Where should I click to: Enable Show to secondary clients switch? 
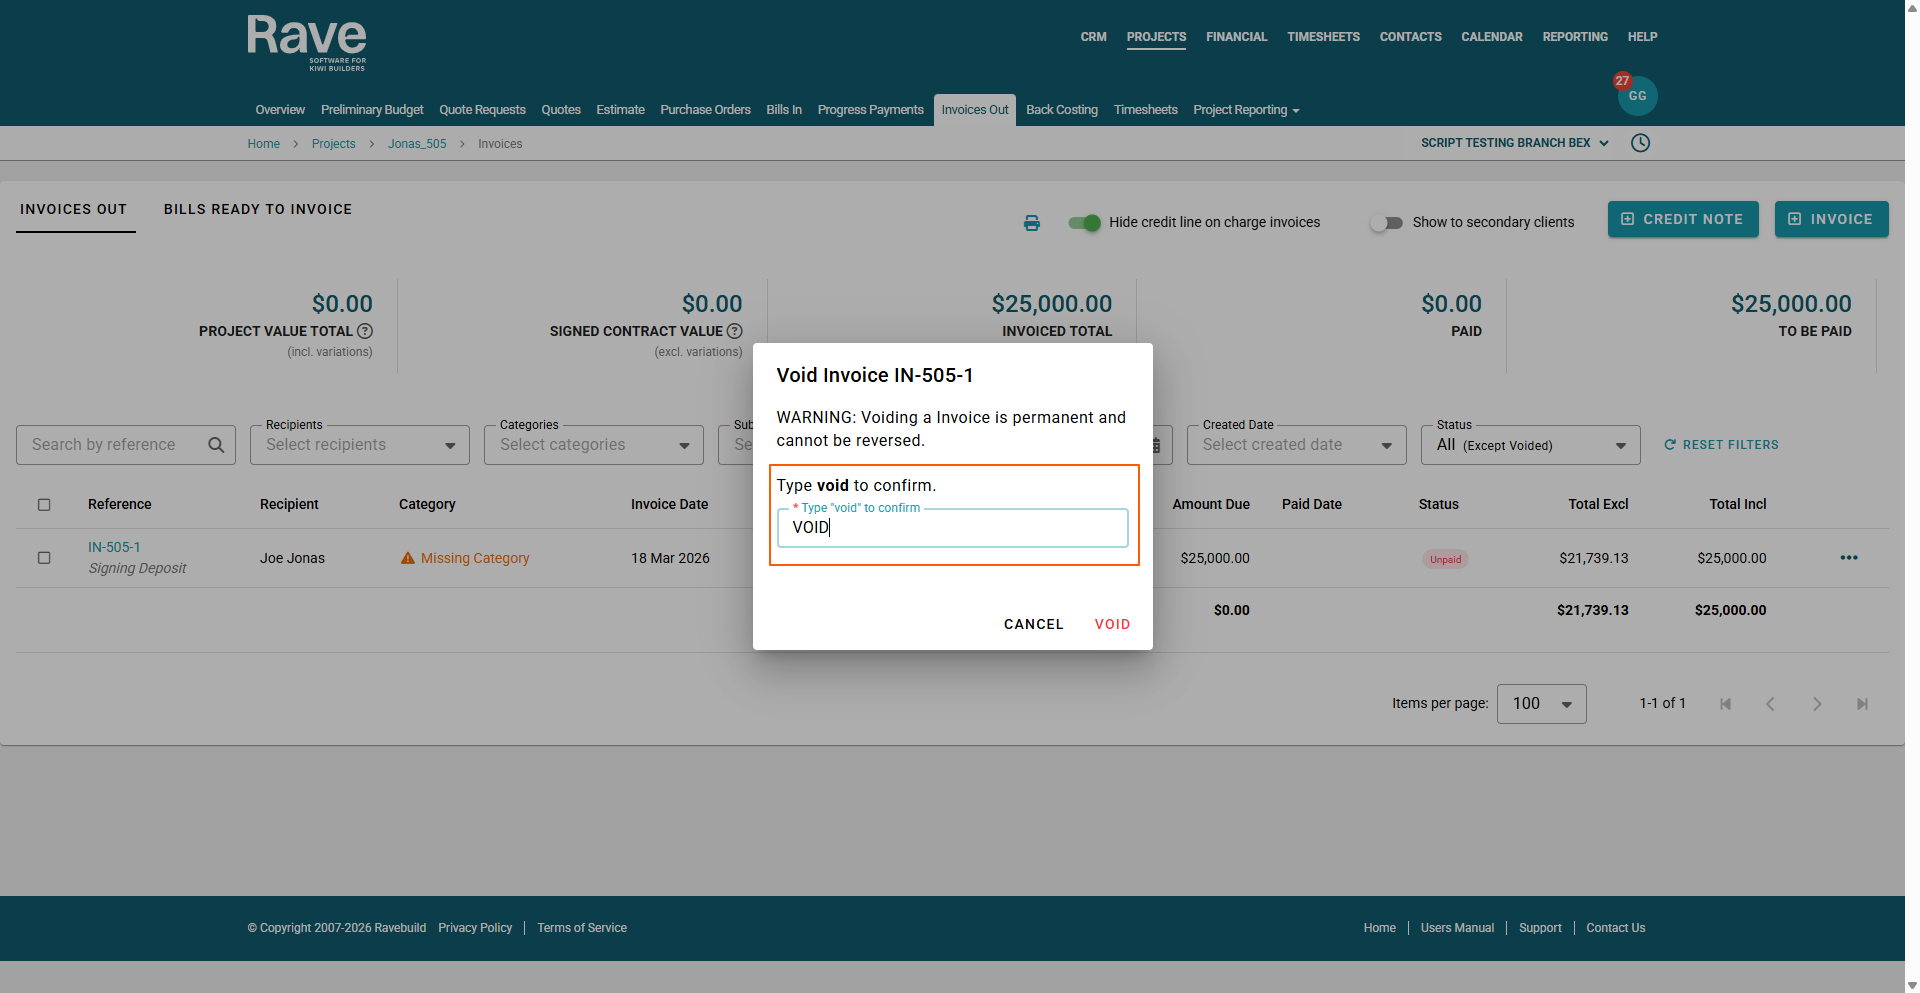point(1386,222)
